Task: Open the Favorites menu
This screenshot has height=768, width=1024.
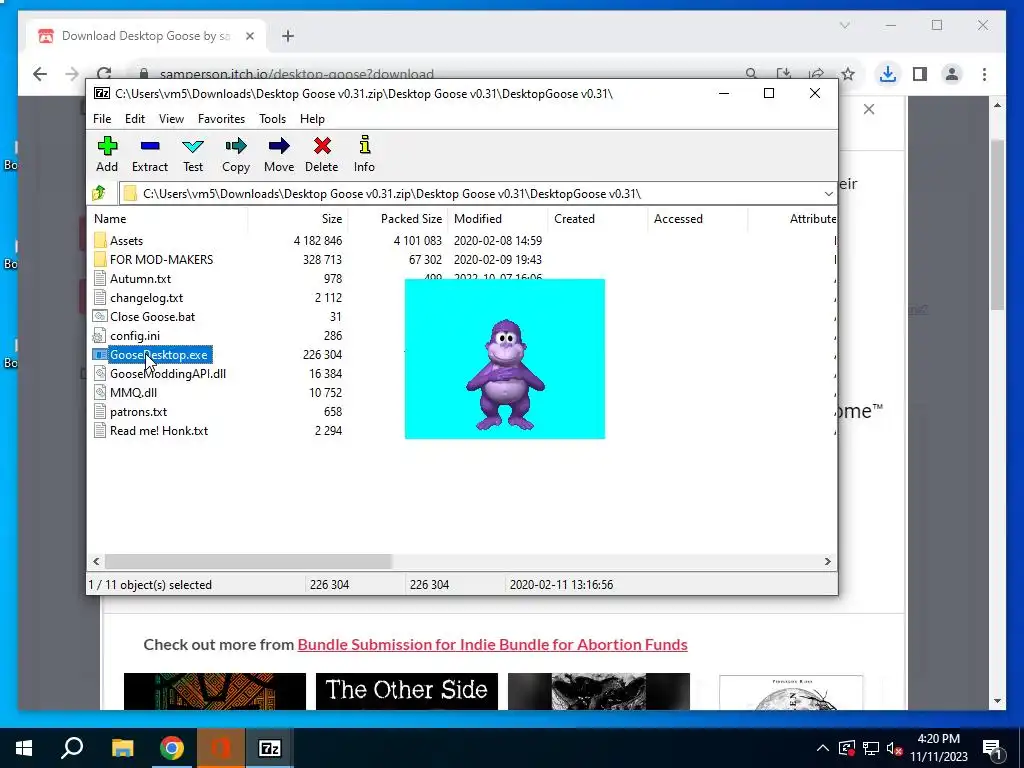Action: tap(221, 119)
